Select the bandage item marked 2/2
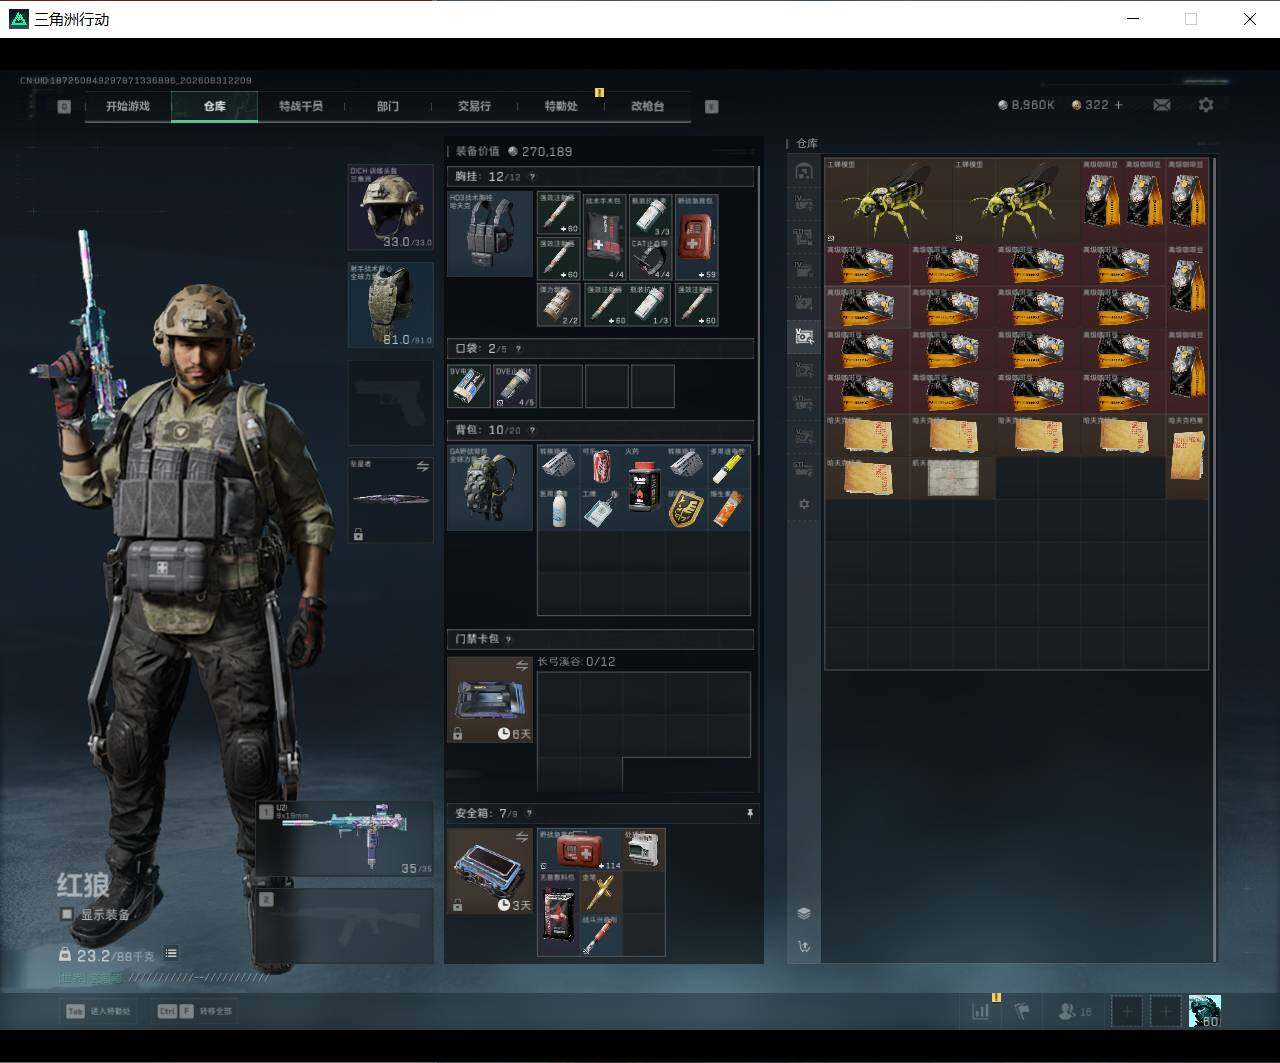Screen dimensions: 1280x1063 tap(559, 305)
